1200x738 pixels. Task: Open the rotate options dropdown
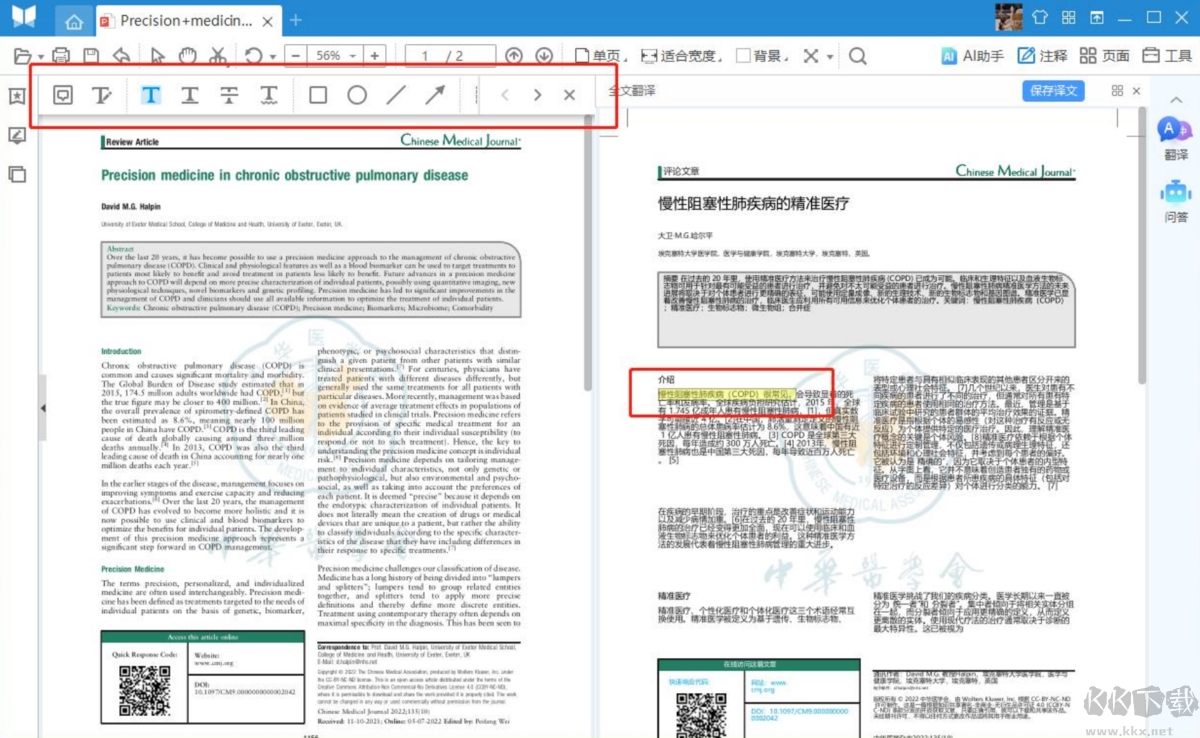[272, 56]
